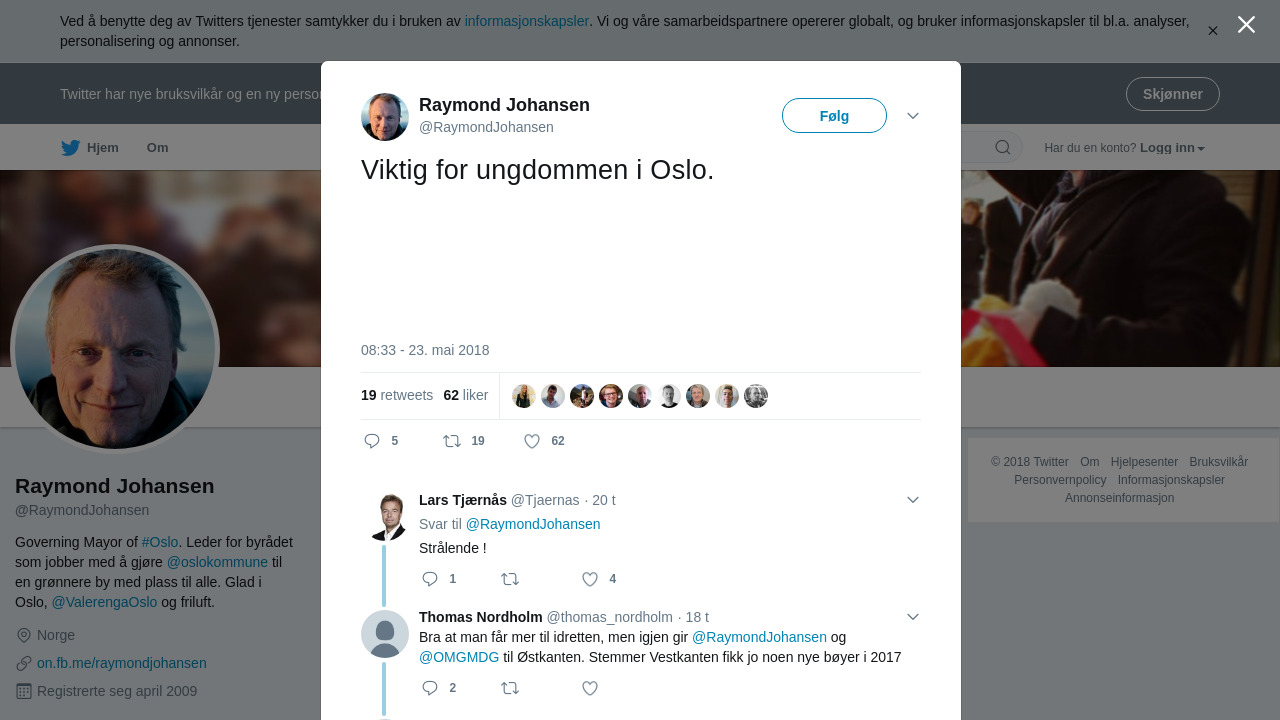Close the tweet overlay with large X
The image size is (1280, 720).
[x=1246, y=25]
